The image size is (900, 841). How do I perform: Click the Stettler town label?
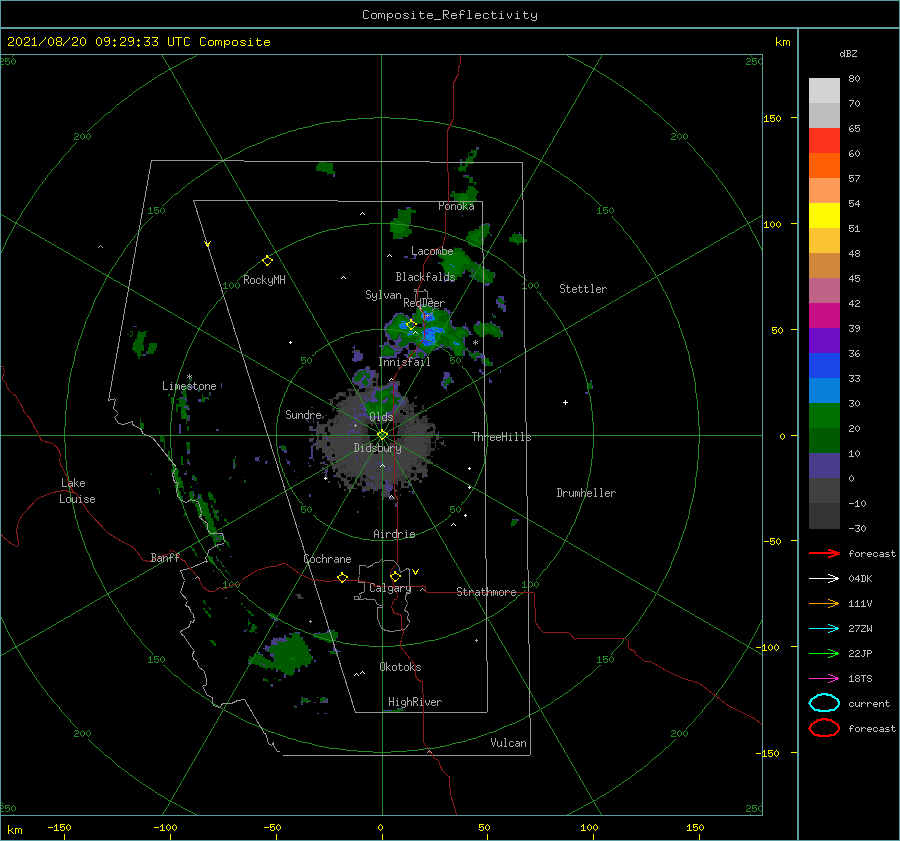click(x=583, y=289)
